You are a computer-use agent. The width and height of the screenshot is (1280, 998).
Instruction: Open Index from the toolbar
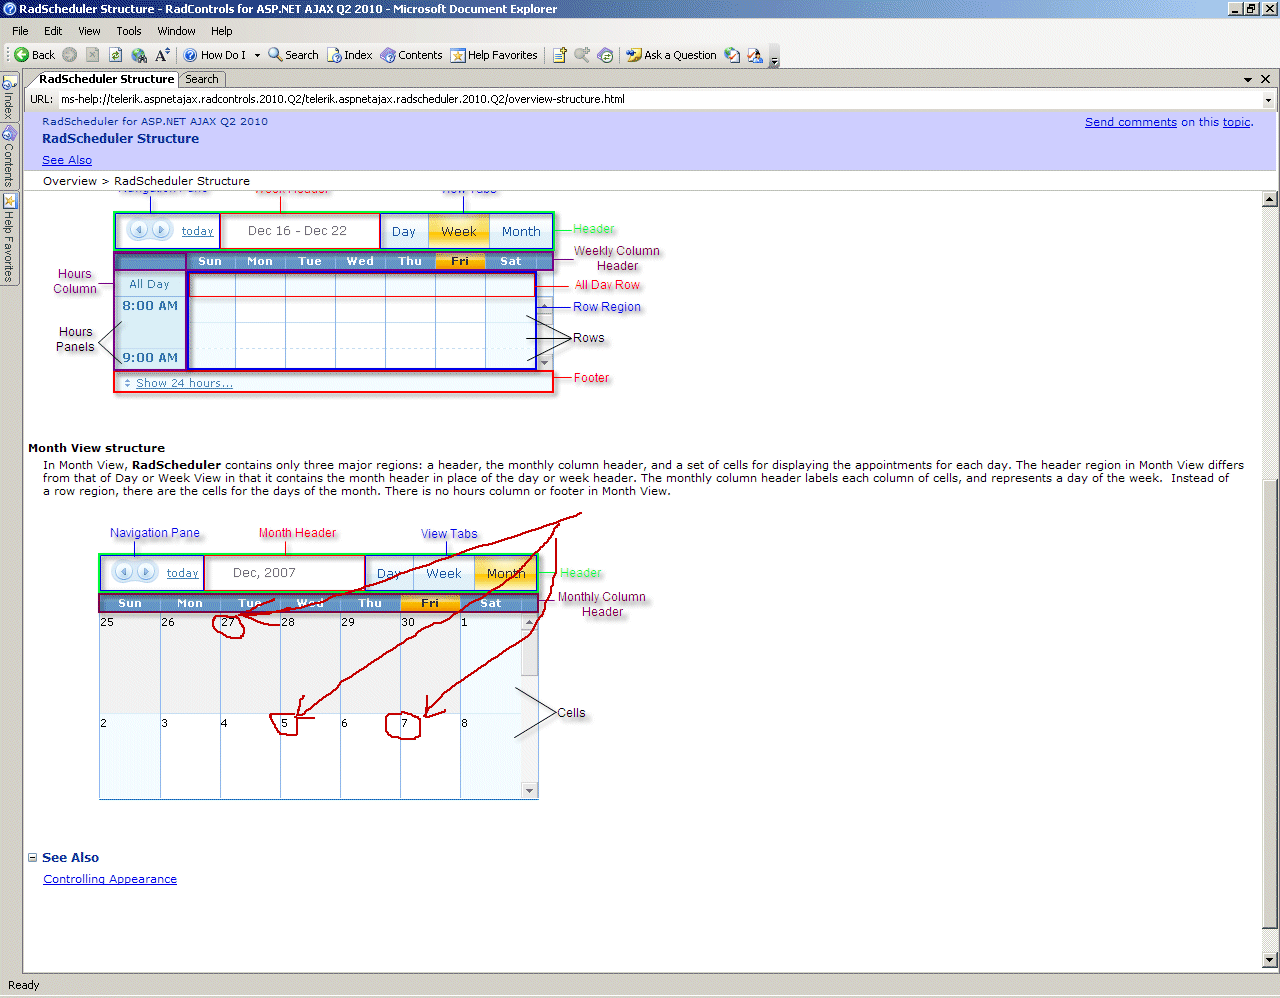point(350,55)
